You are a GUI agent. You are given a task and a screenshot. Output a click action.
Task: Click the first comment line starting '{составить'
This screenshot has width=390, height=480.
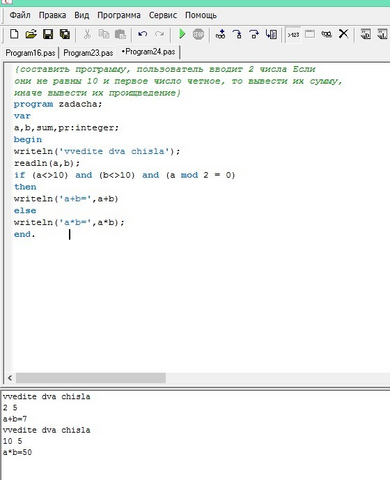[165, 69]
